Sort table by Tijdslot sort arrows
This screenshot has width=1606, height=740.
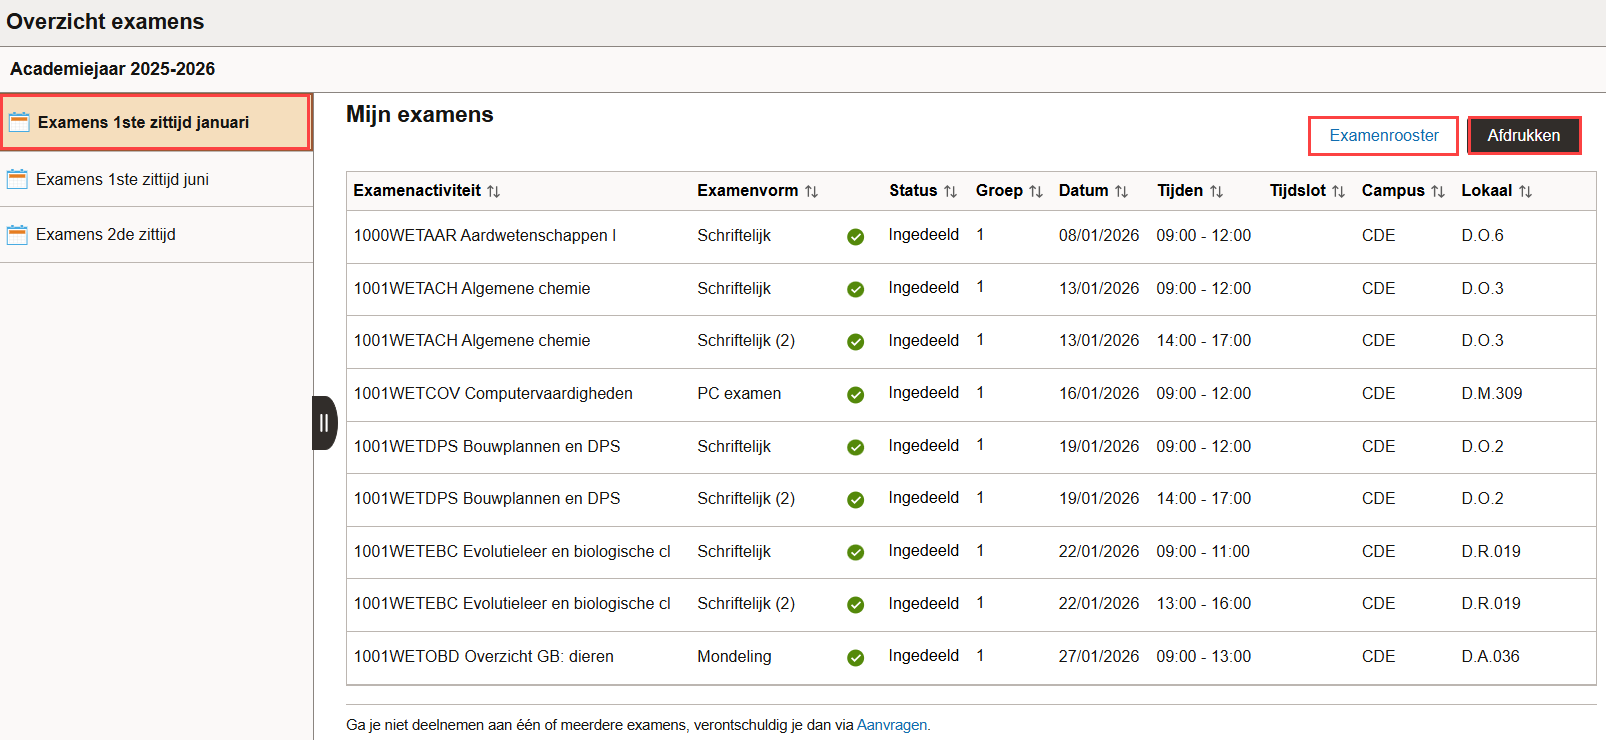1338,191
